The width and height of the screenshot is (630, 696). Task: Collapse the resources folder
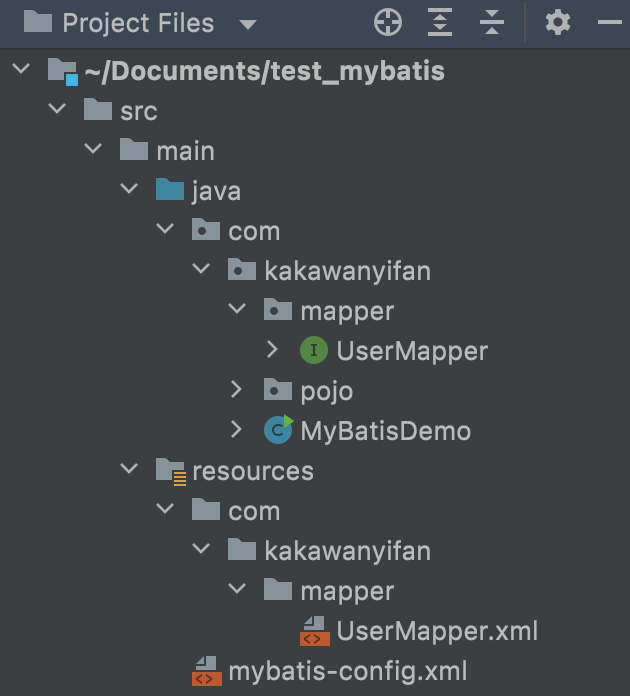click(x=129, y=470)
